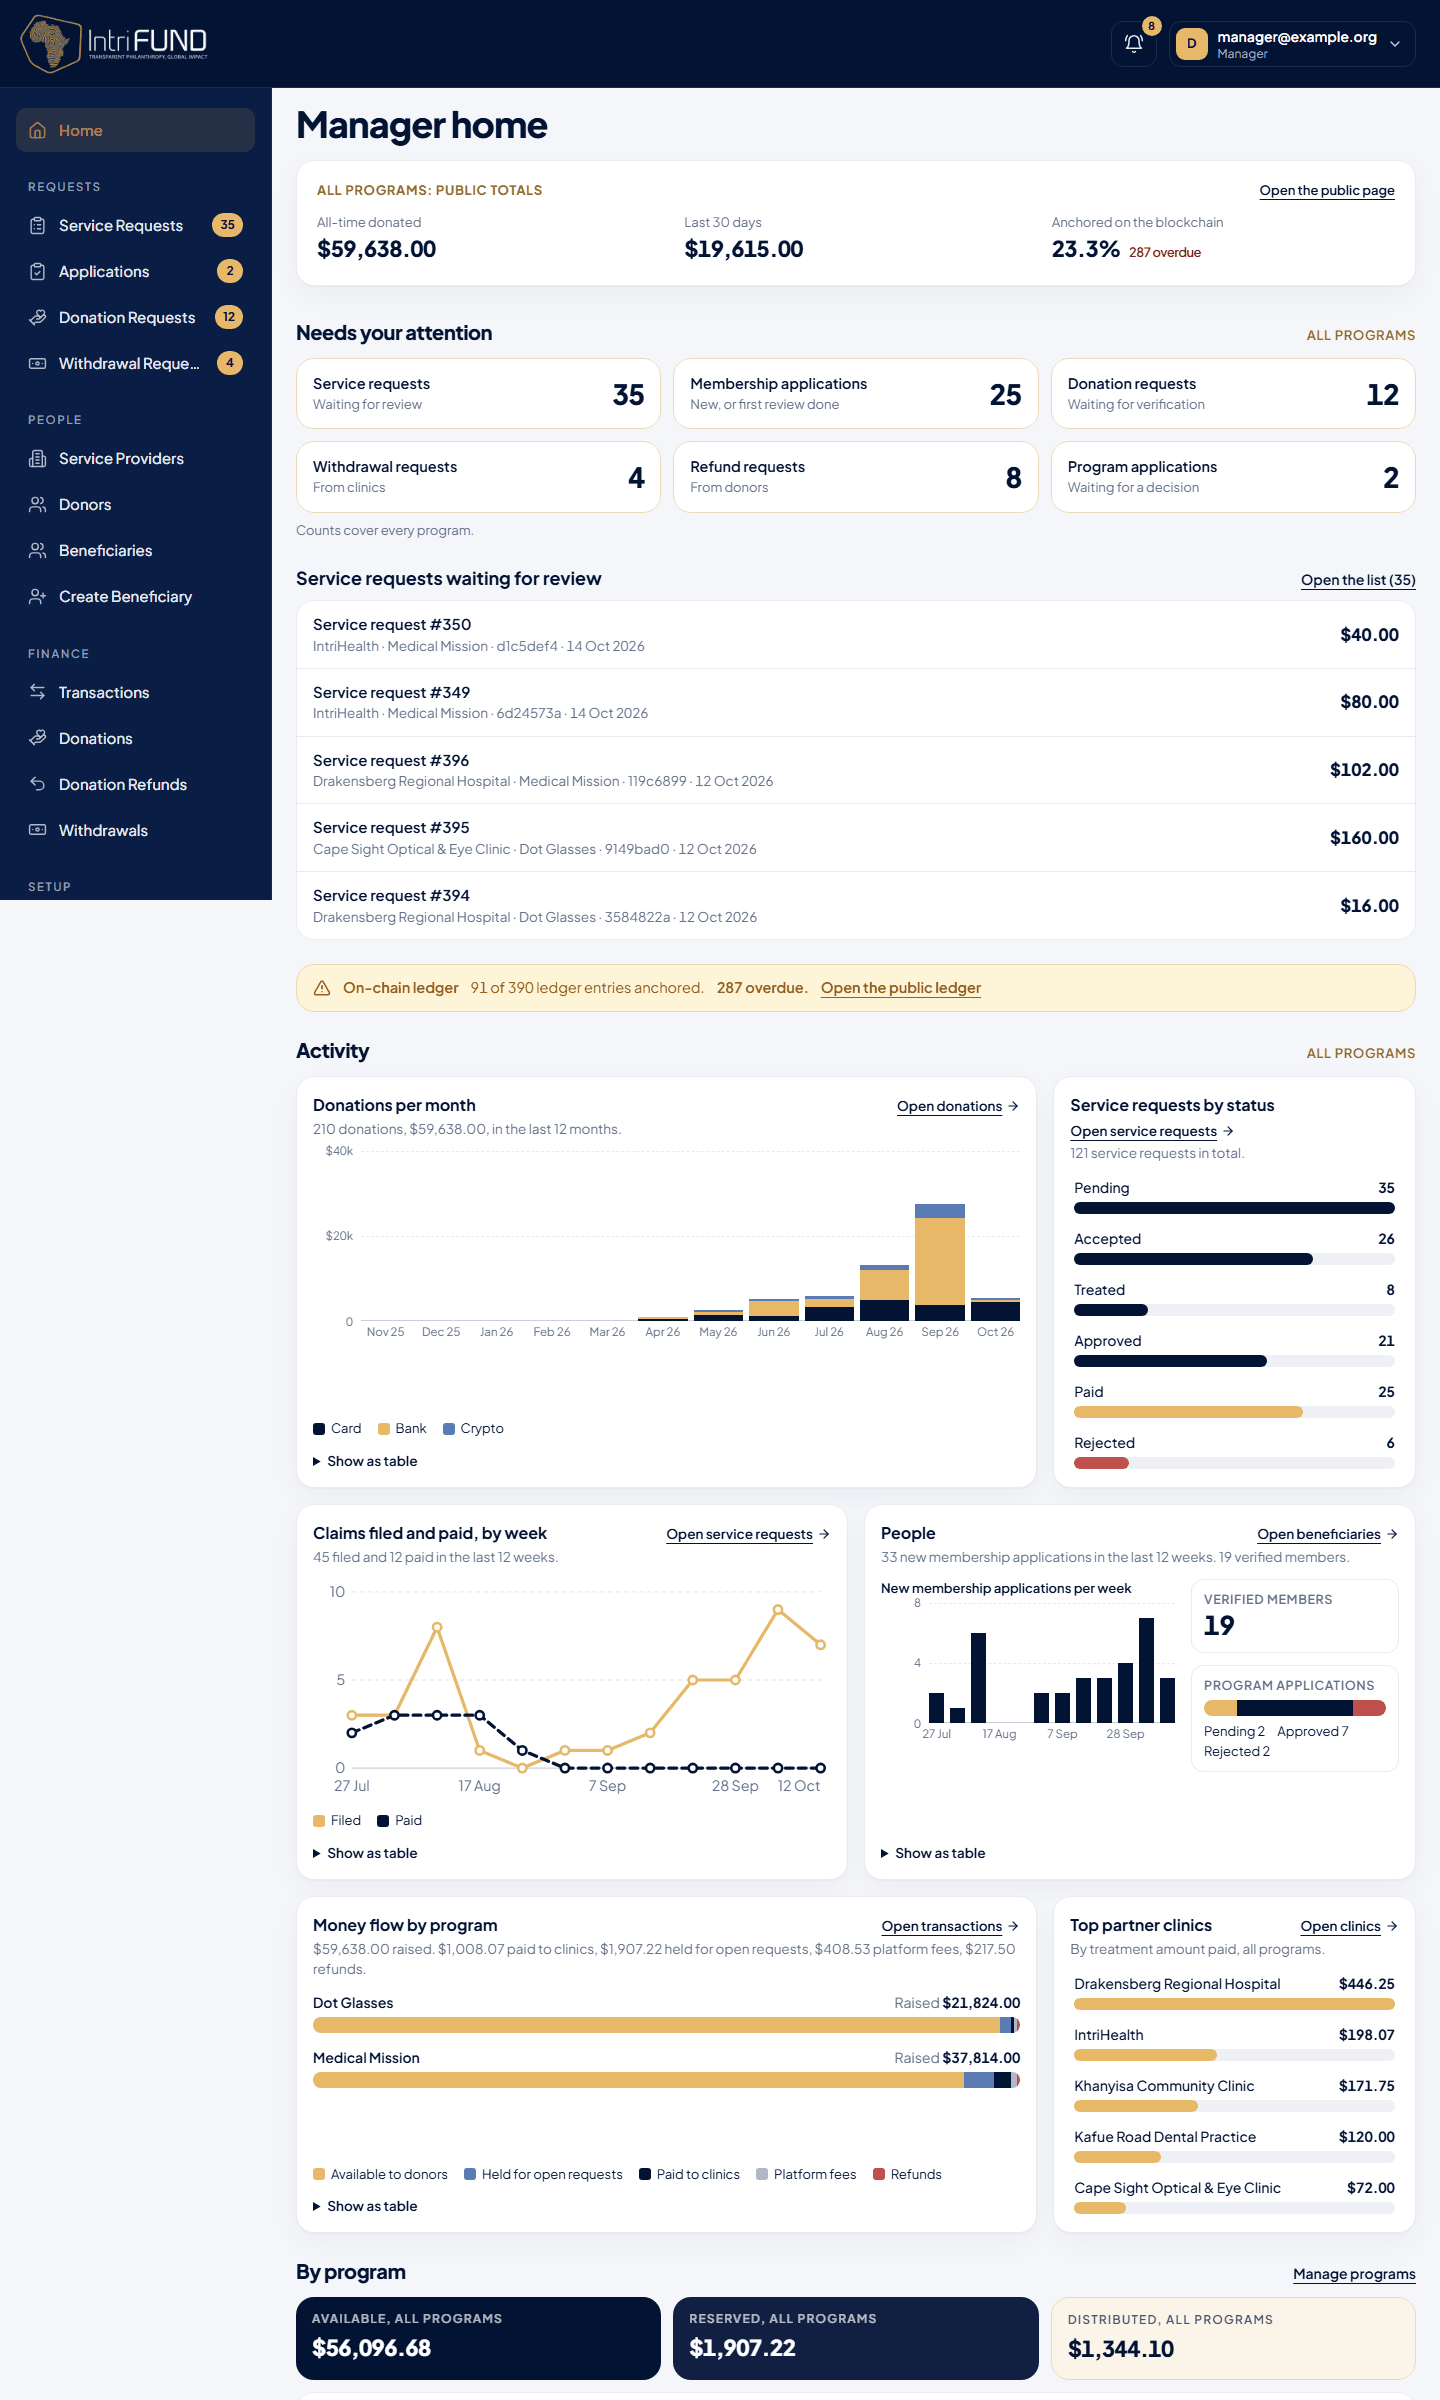Click the Donation Requests sidebar icon

(38, 317)
